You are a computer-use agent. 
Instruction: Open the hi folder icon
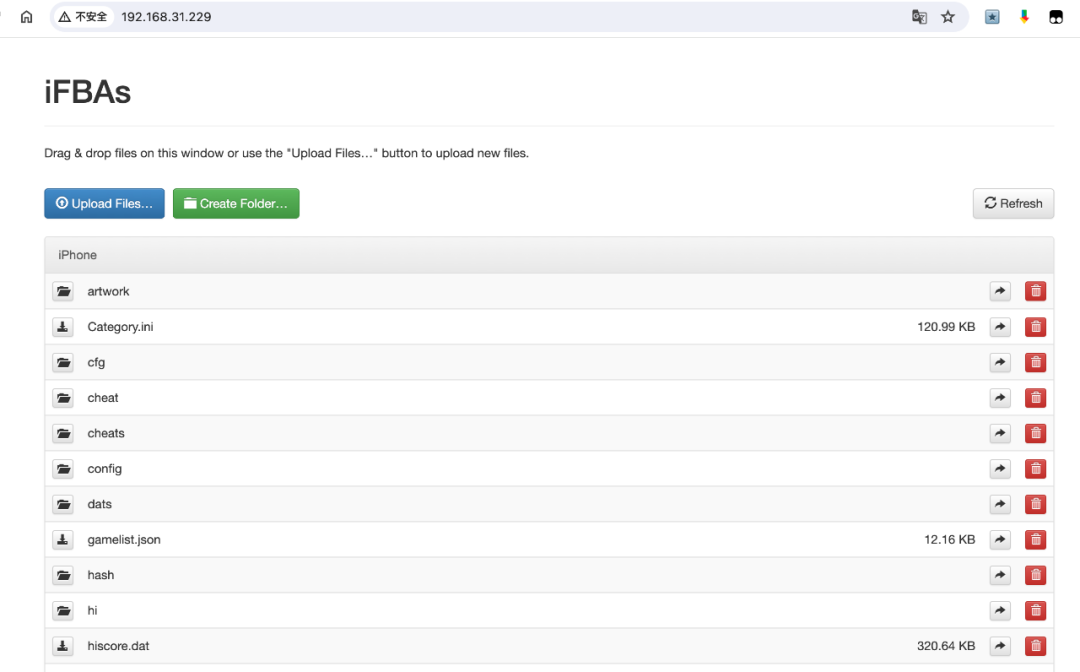[x=63, y=611]
